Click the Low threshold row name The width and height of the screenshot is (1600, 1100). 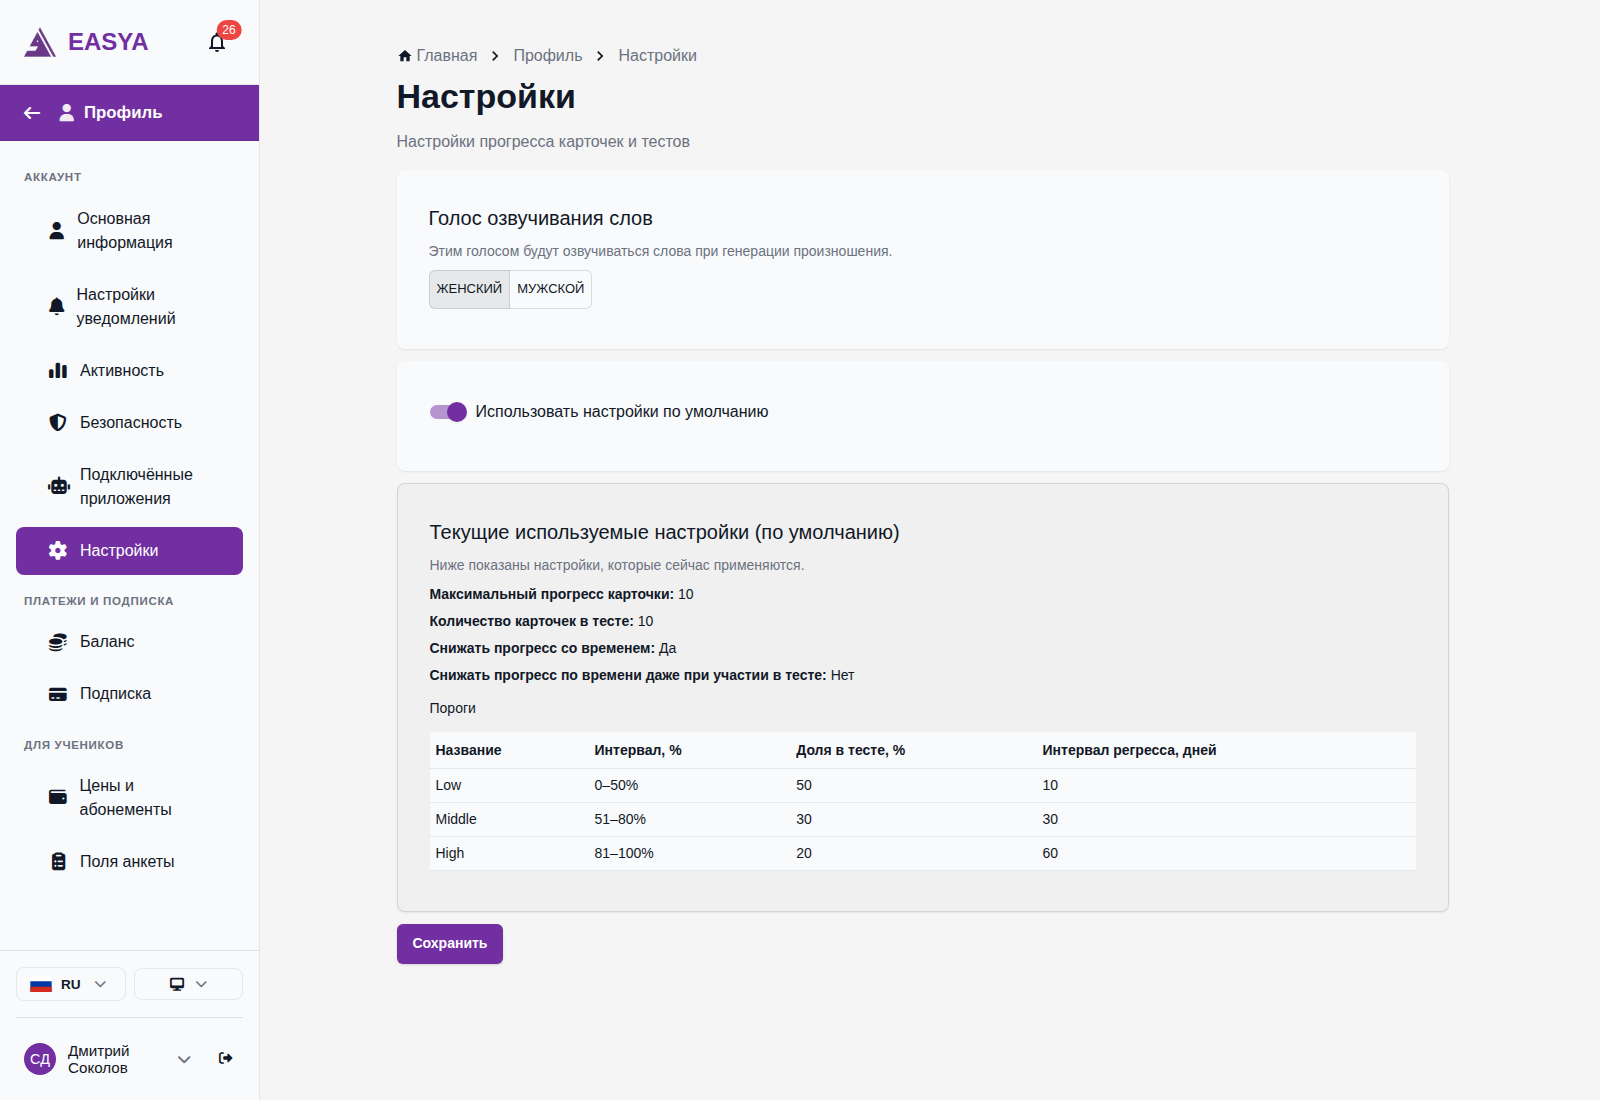tap(448, 786)
